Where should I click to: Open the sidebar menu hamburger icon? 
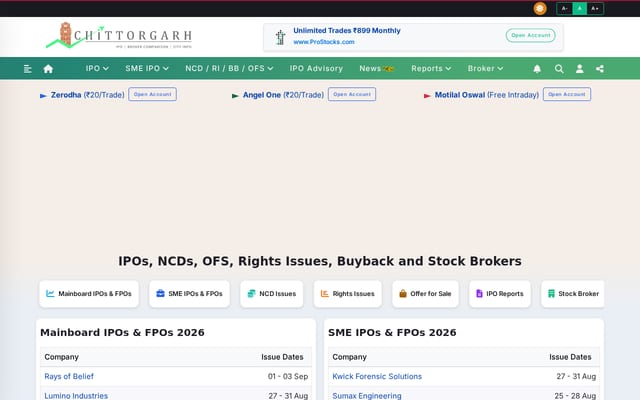[27, 69]
